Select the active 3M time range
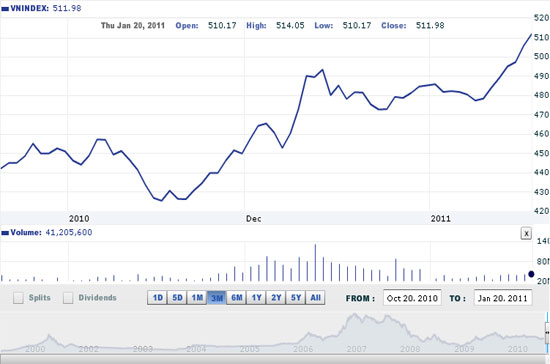The image size is (550, 364). (x=217, y=298)
